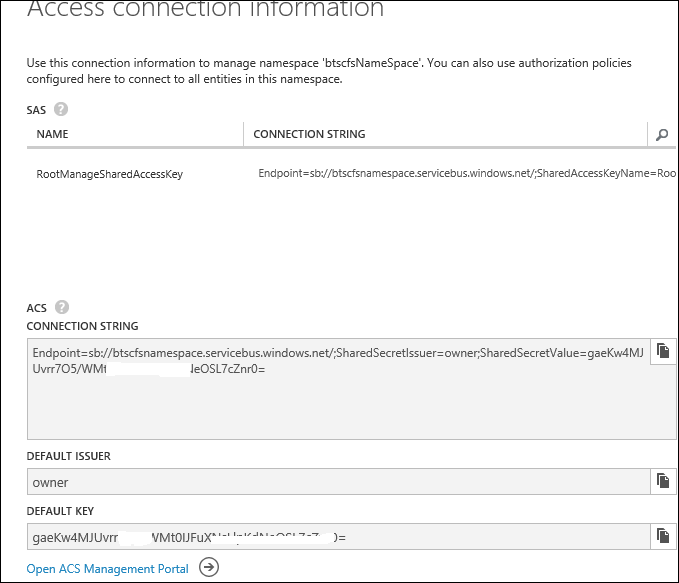Copy the default issuer value
The height and width of the screenshot is (583, 679).
coord(663,481)
